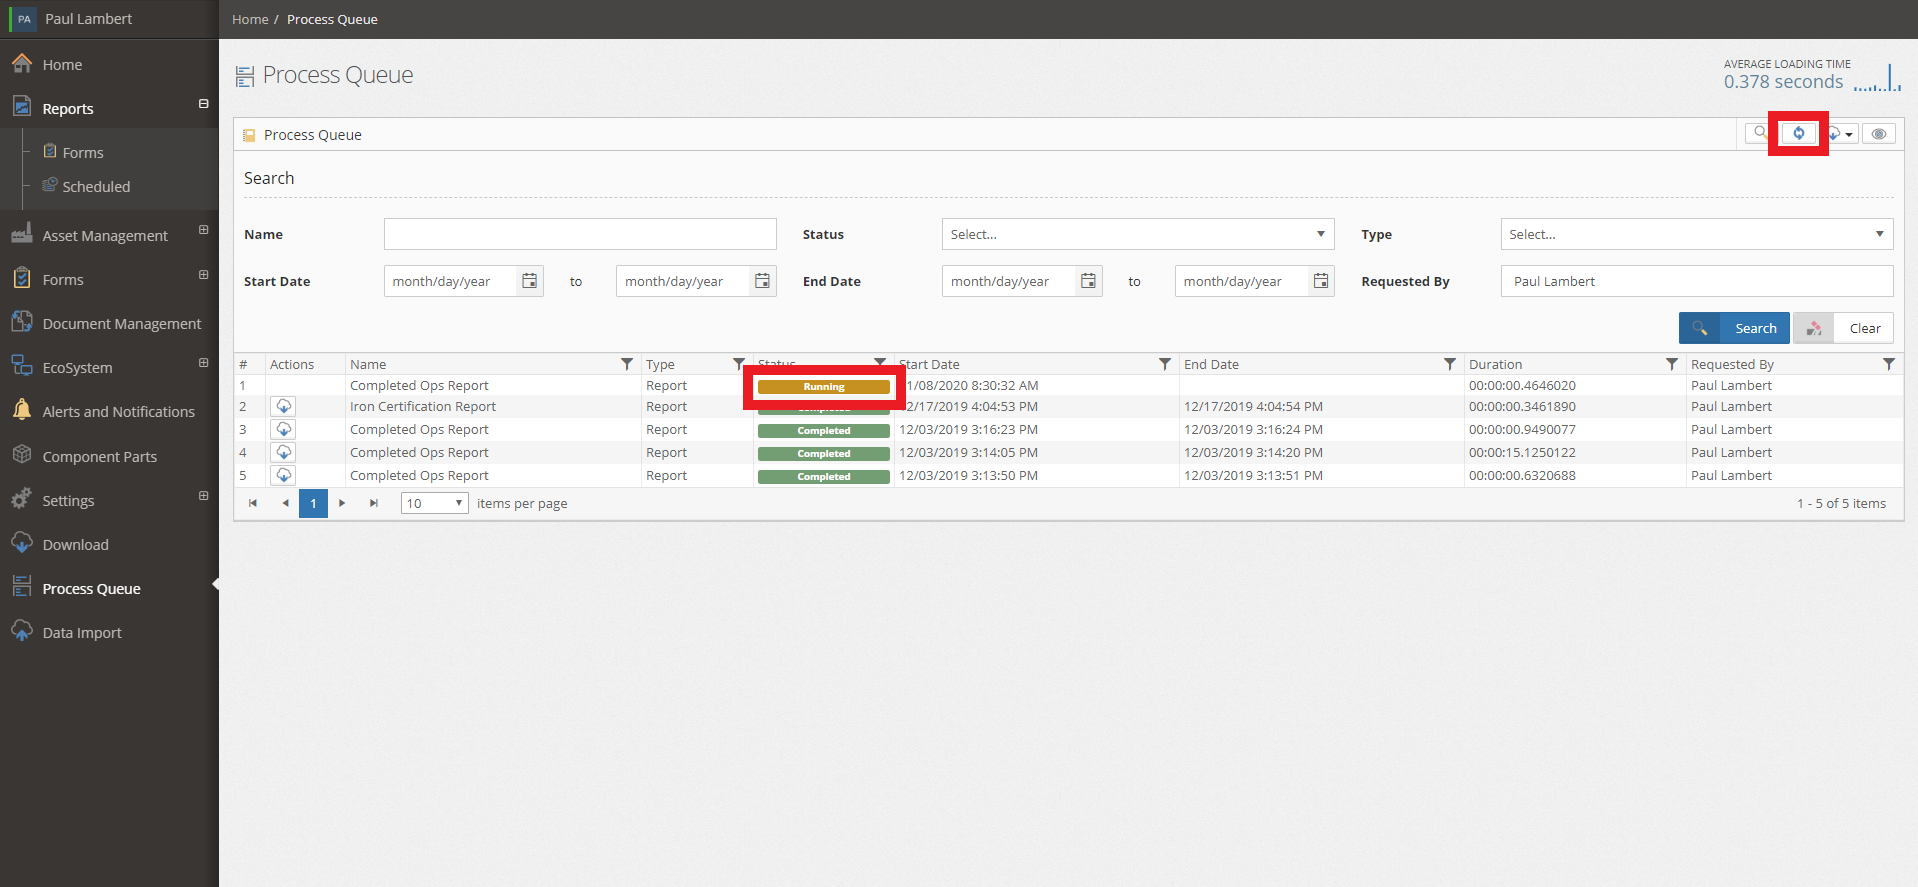Toggle the eye visibility button in panel toolbar
Screen dimensions: 1918x887
point(1879,134)
